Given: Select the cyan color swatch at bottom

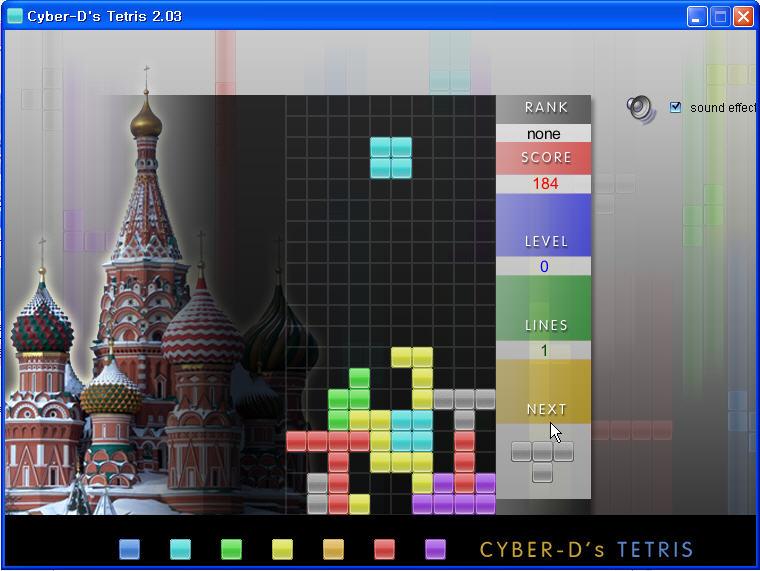Looking at the screenshot, I should [180, 549].
